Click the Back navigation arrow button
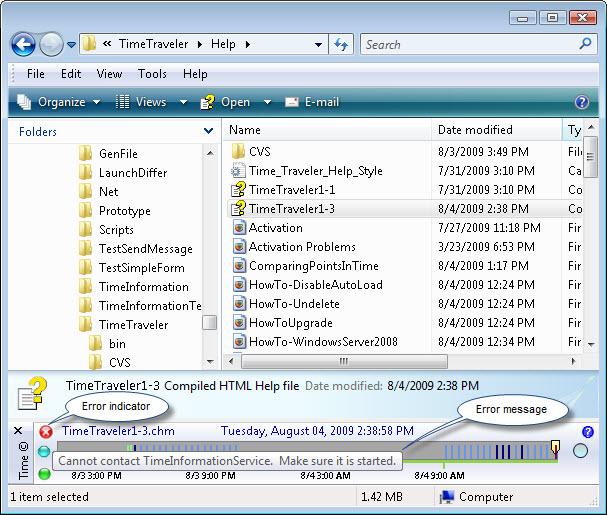 [23, 44]
